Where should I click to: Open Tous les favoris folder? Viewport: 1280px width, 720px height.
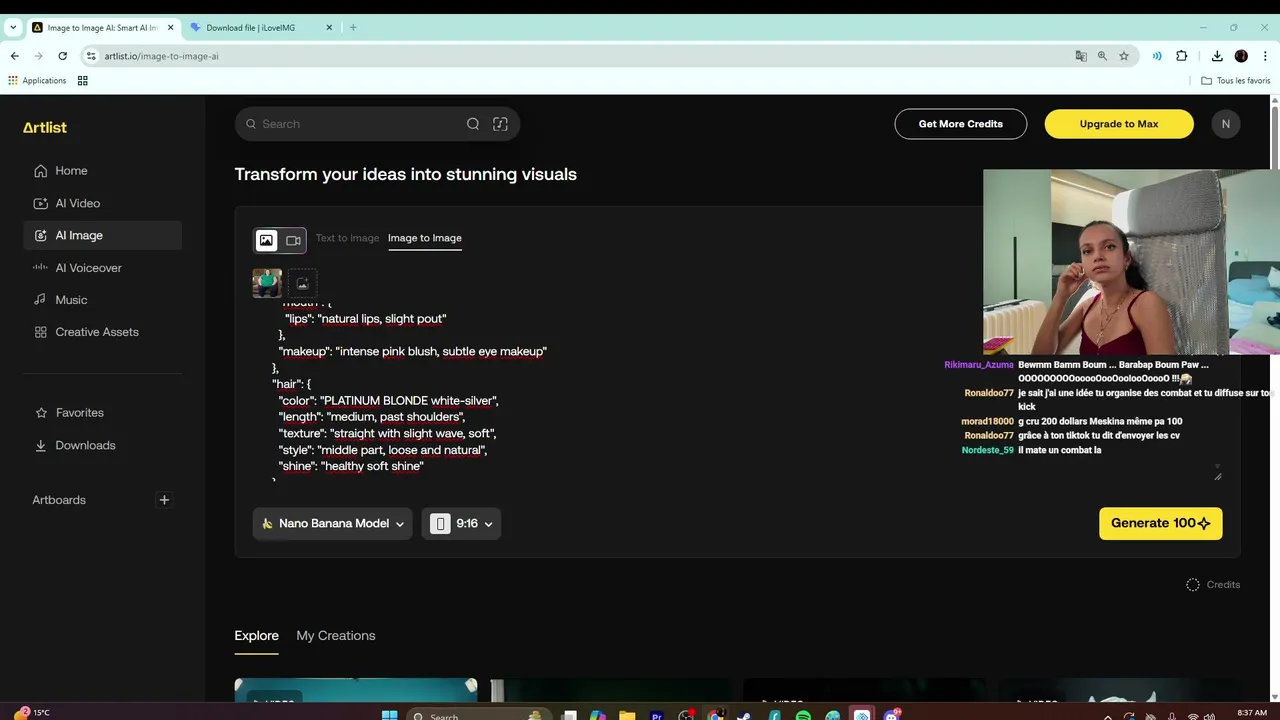1235,81
